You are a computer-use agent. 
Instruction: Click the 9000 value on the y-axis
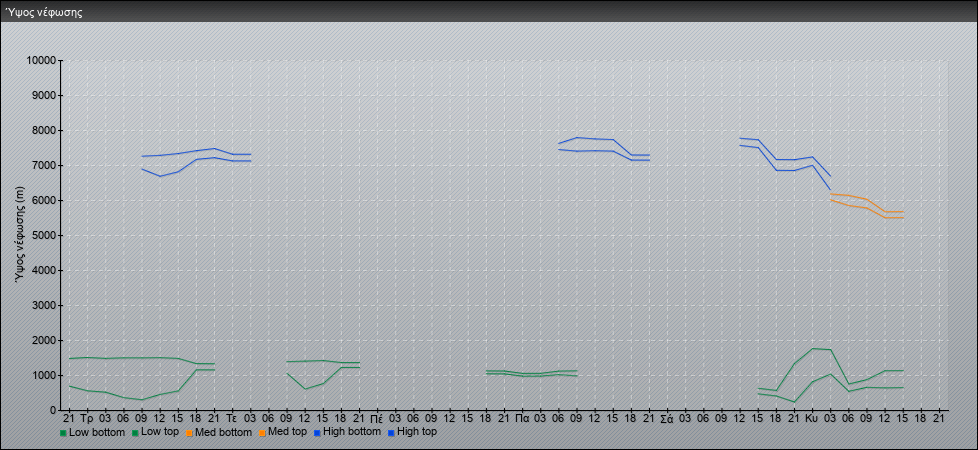coord(44,95)
